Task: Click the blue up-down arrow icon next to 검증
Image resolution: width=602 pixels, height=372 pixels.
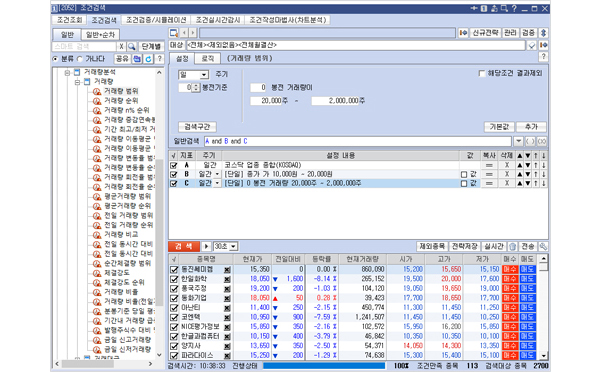Action: 543,33
